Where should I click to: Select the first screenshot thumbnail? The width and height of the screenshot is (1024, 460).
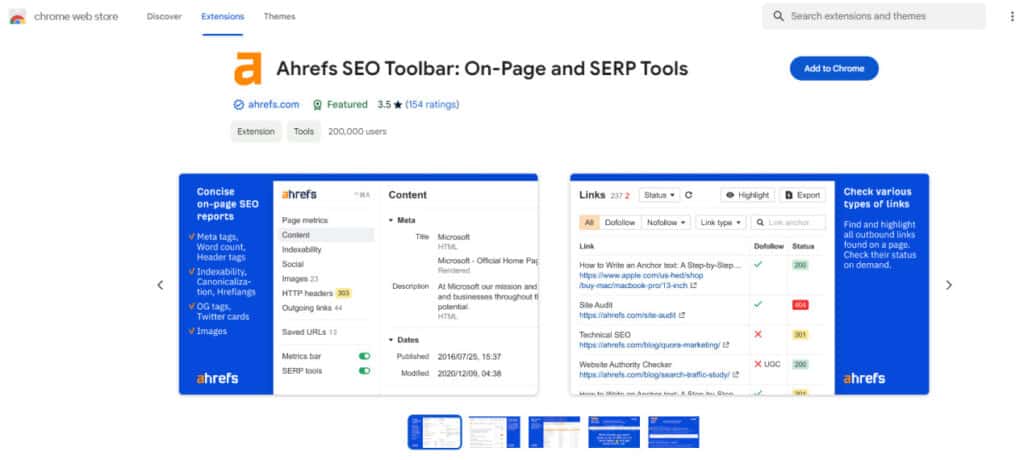point(435,432)
